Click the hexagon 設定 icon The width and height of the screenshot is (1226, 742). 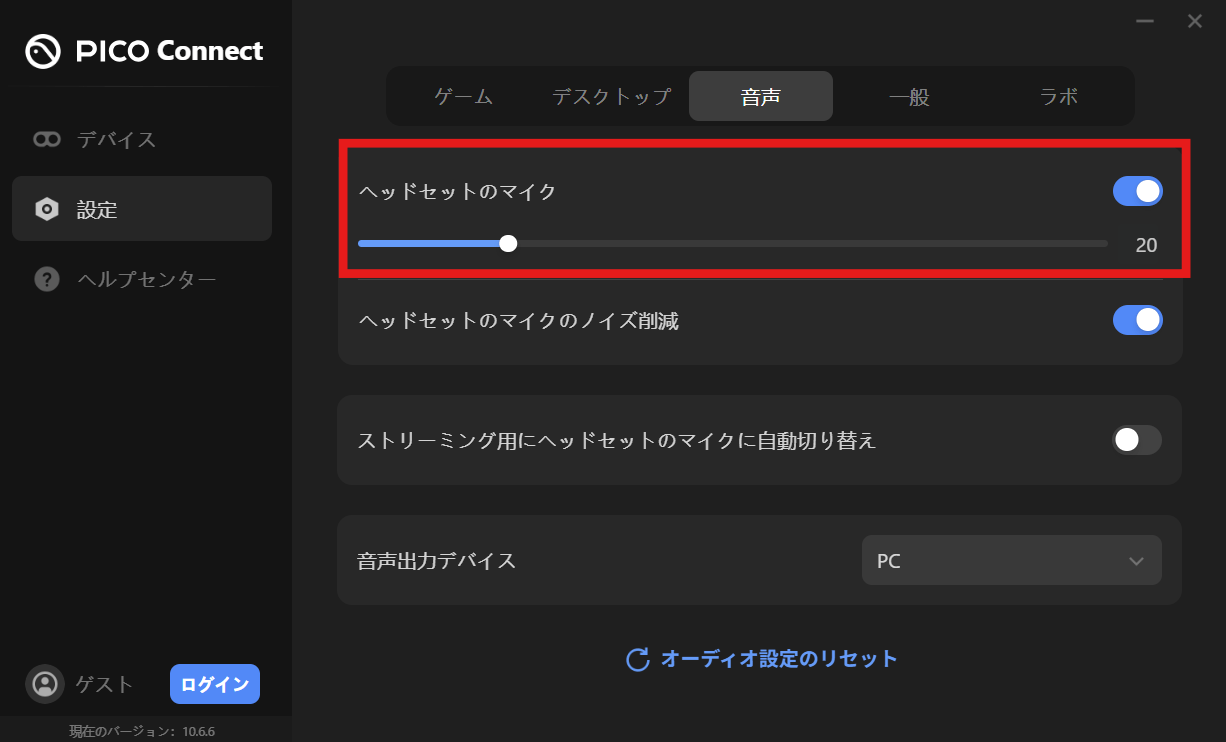click(x=47, y=209)
